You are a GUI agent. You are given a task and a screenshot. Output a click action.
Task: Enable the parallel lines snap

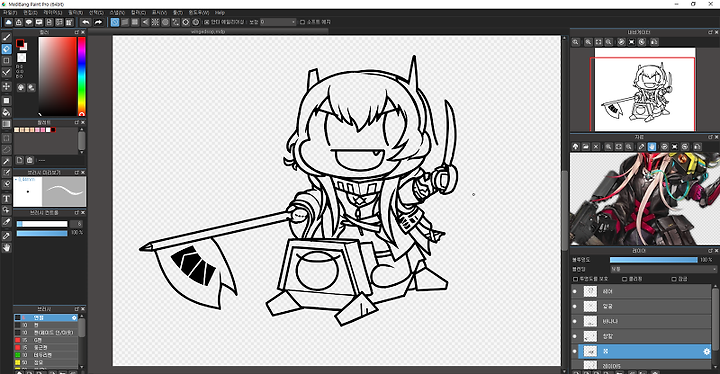coord(125,22)
